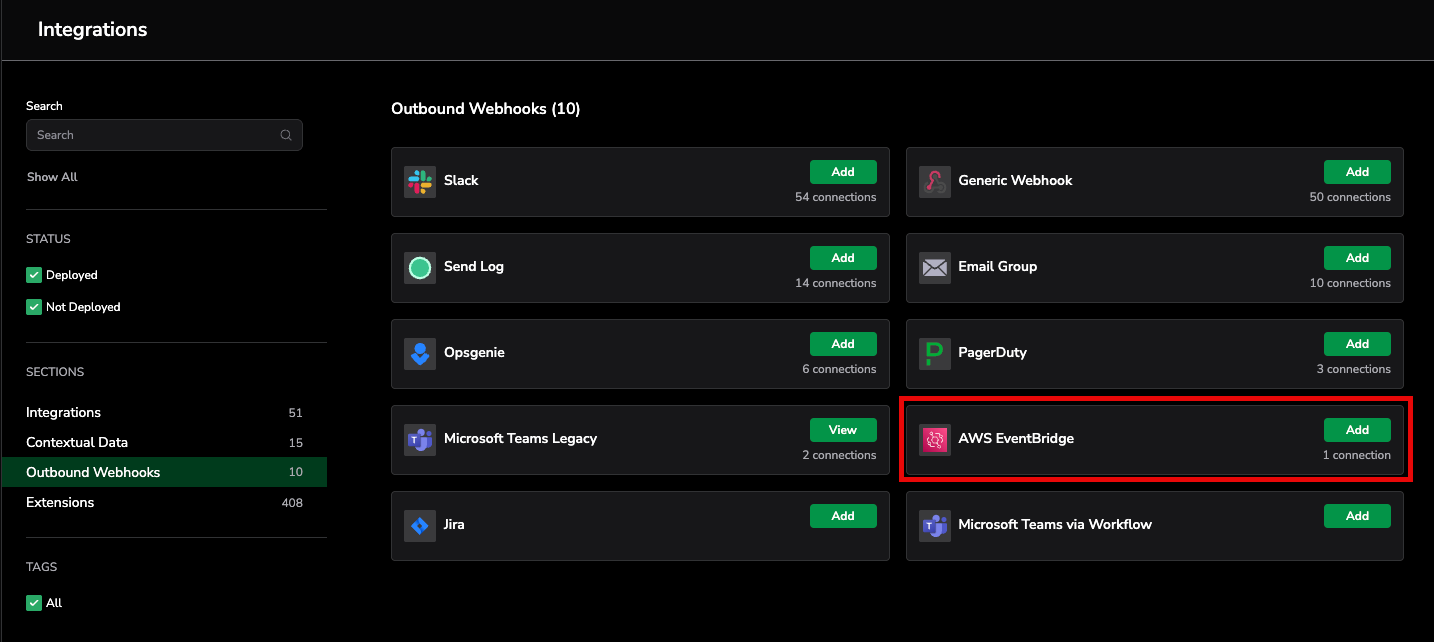View Microsoft Teams Legacy connections
1434x642 pixels.
pyautogui.click(x=843, y=430)
